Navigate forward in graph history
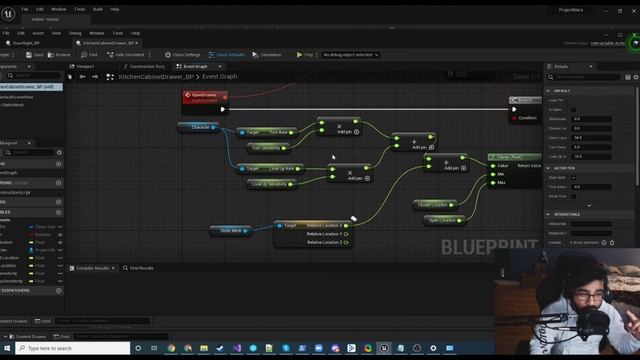The image size is (640, 360). (95, 77)
